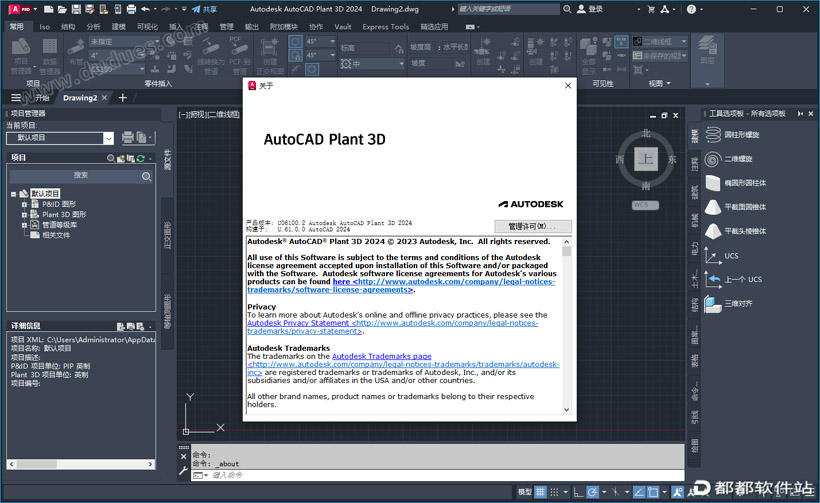Image resolution: width=820 pixels, height=503 pixels.
Task: Select the 平截头棱锥体 tool in palette
Action: (x=735, y=231)
